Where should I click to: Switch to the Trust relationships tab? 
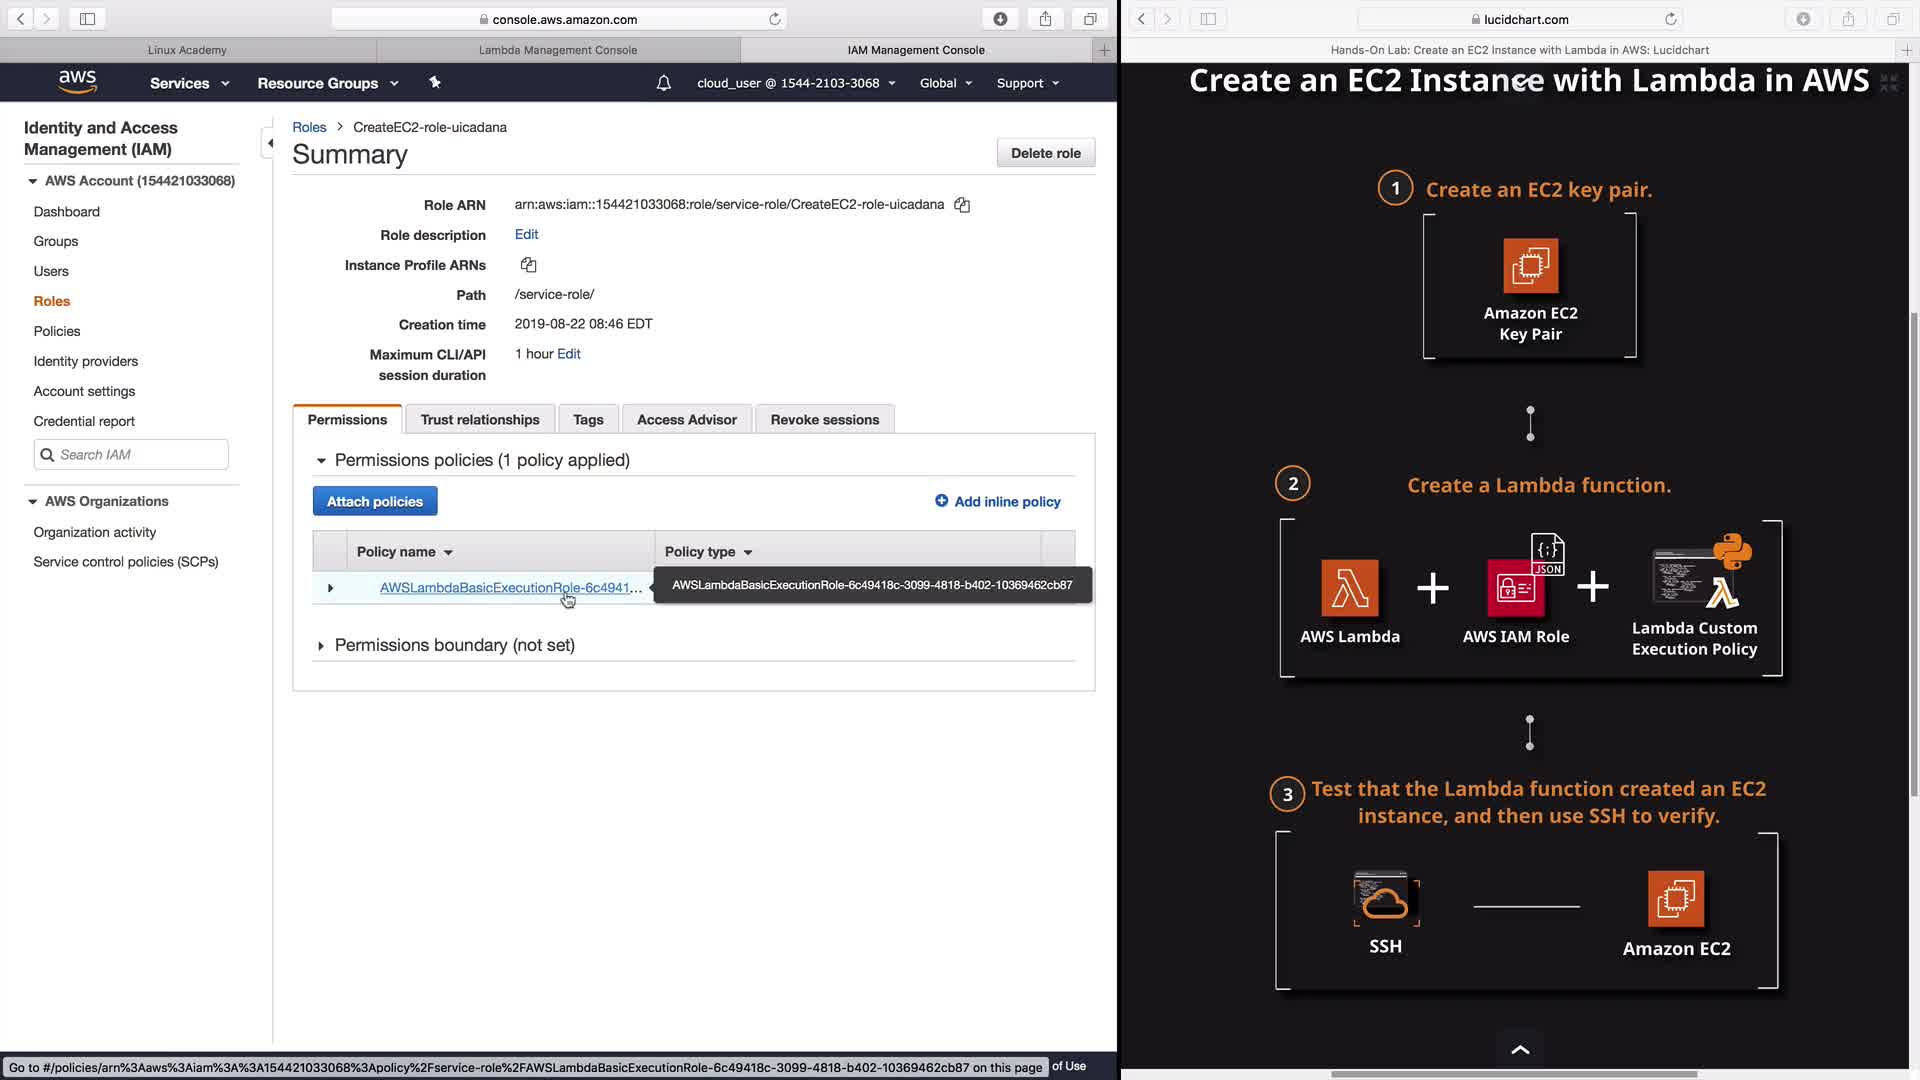point(479,420)
